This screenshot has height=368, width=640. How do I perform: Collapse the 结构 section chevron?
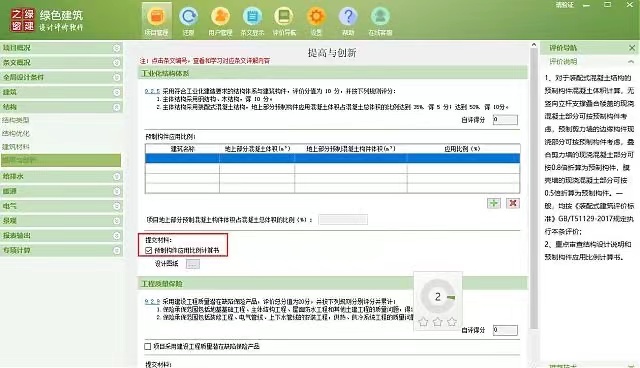(x=117, y=107)
